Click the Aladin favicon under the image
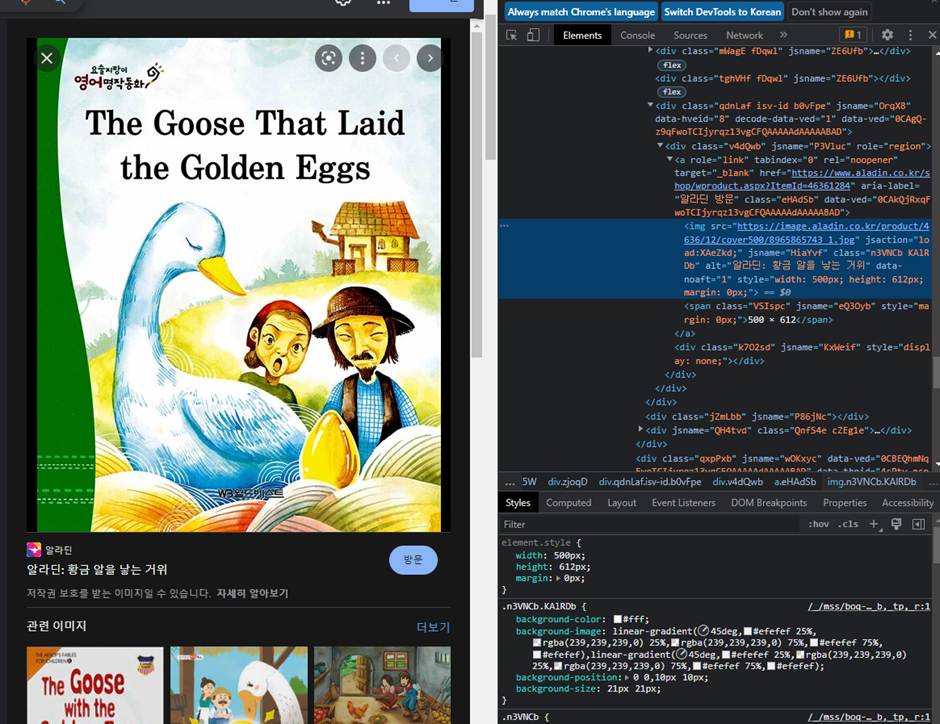The height and width of the screenshot is (724, 940). 34,550
